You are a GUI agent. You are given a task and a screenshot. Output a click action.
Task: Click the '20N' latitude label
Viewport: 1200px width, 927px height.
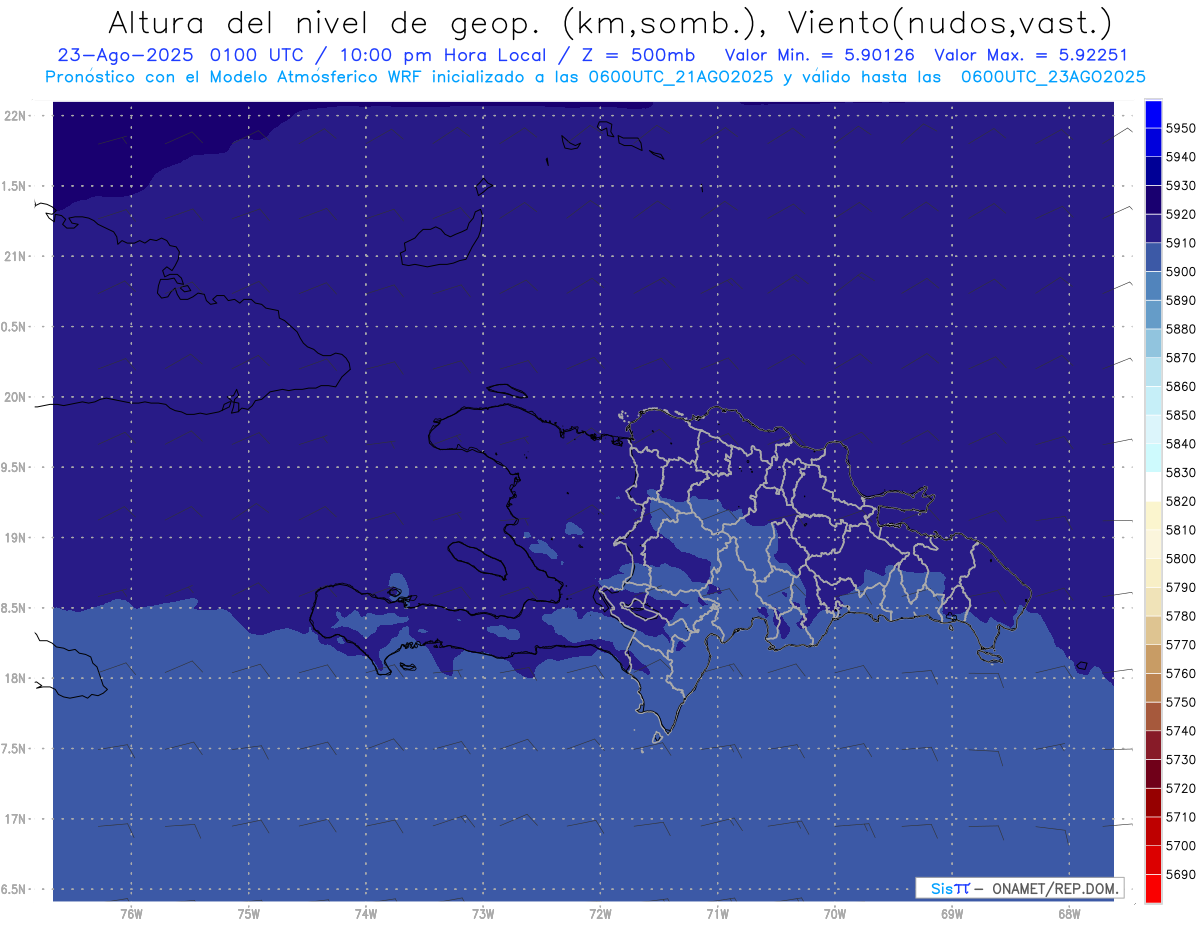[17, 398]
